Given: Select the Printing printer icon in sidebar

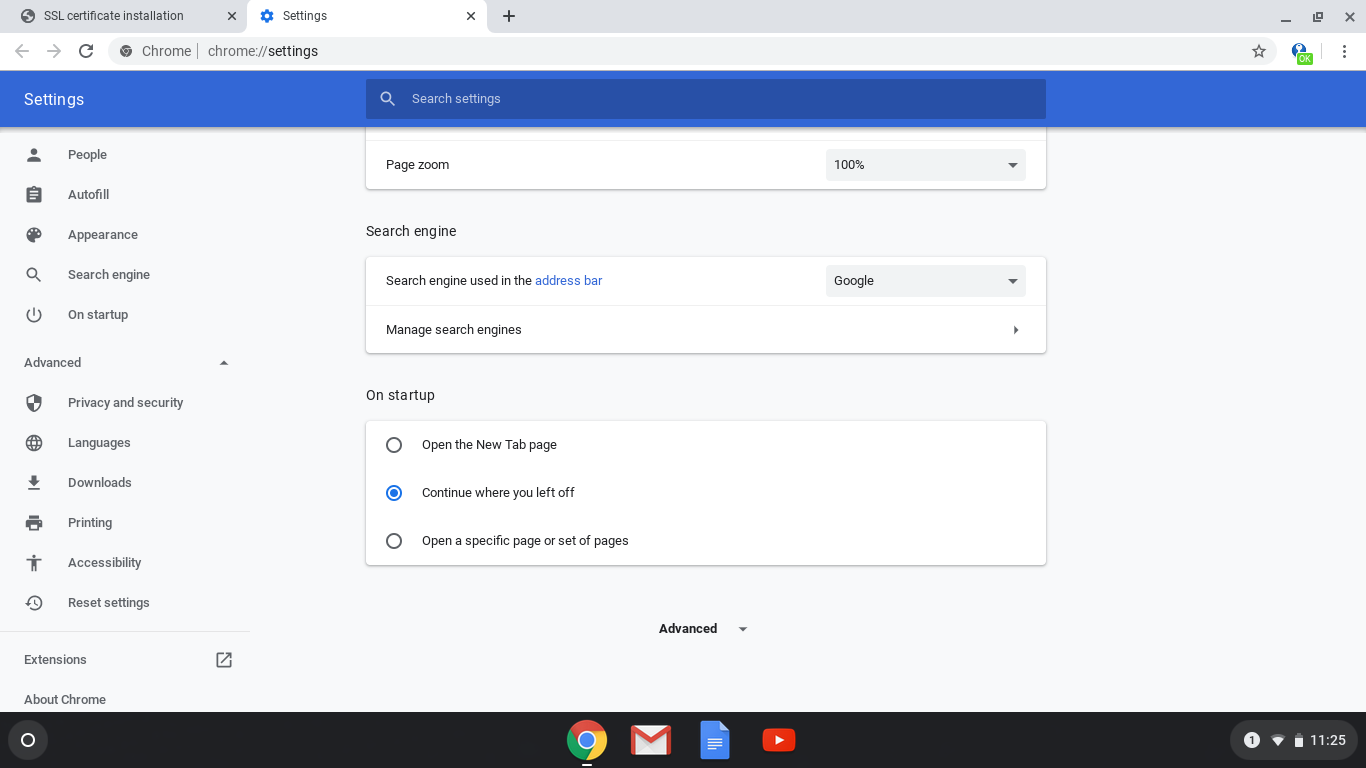Looking at the screenshot, I should click(x=33, y=522).
